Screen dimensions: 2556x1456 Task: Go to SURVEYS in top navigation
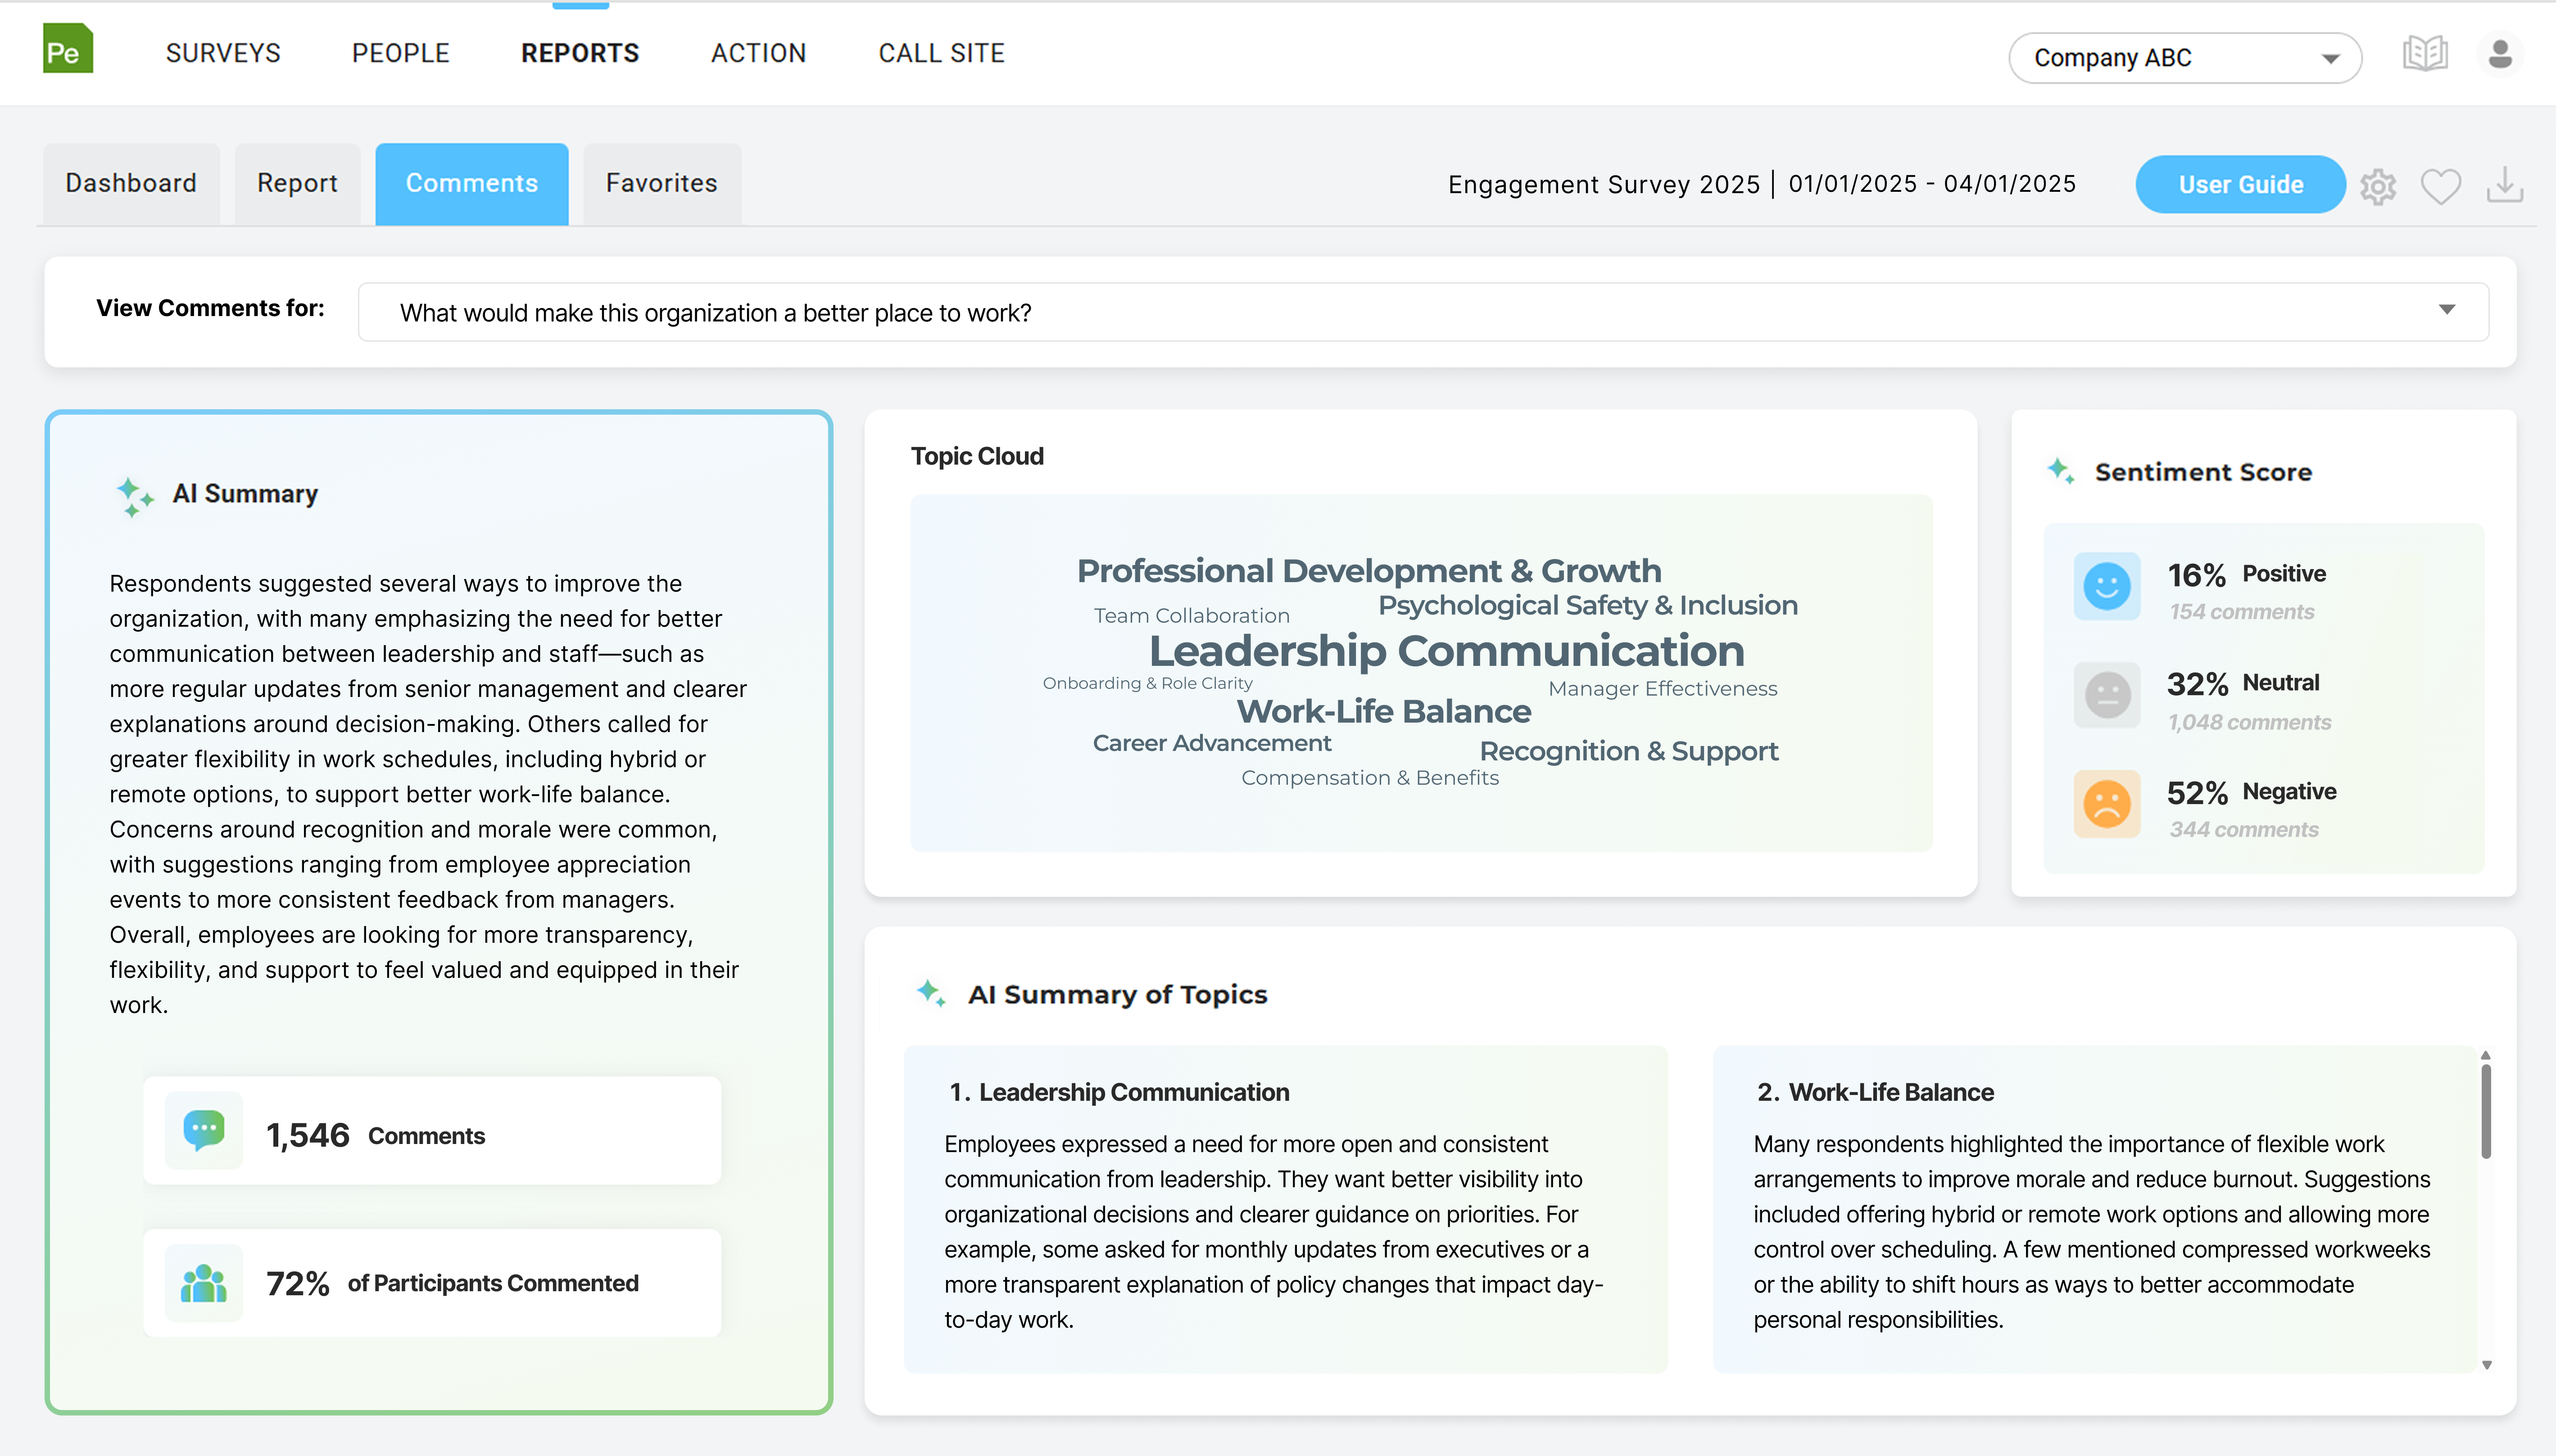[223, 53]
